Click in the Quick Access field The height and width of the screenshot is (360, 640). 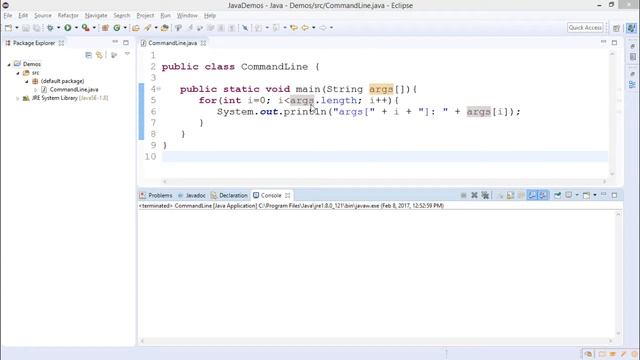pos(585,27)
